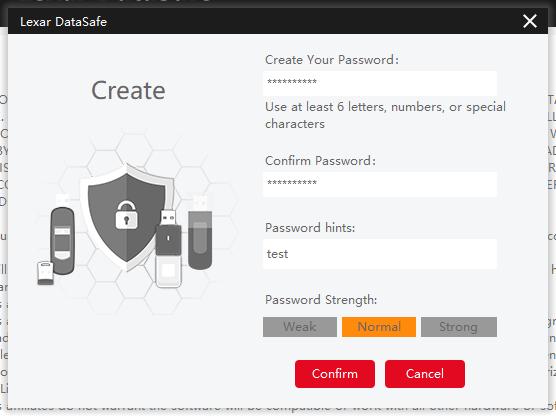Click the 'Password hints:' label

click(310, 227)
